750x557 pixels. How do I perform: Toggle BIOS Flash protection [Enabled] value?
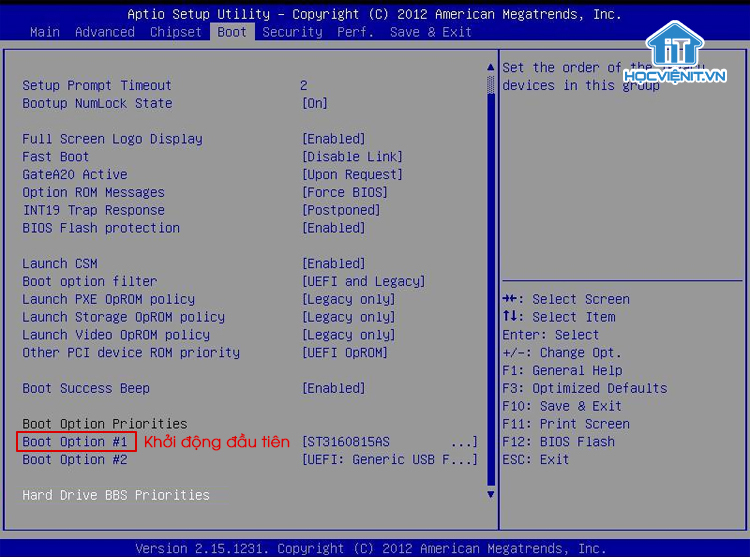334,228
